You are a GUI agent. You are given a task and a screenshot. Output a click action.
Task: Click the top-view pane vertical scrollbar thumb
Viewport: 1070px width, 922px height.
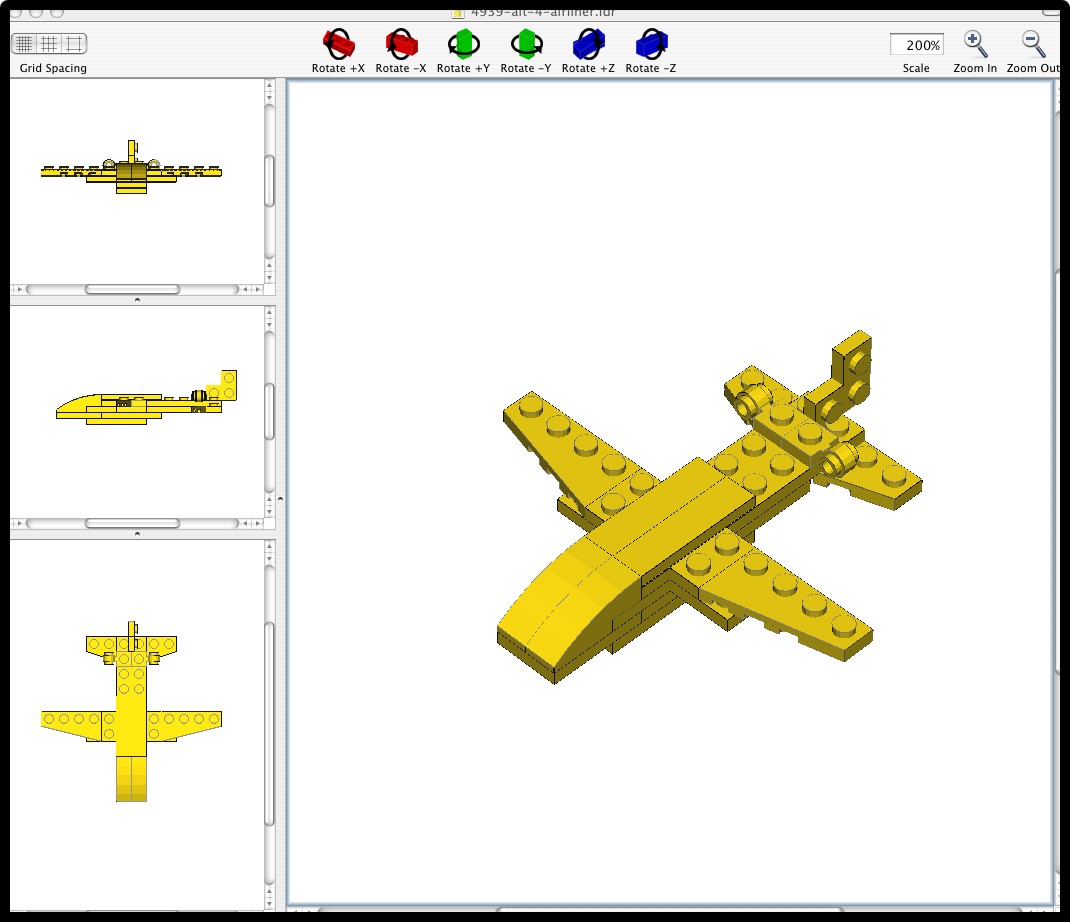(270, 723)
